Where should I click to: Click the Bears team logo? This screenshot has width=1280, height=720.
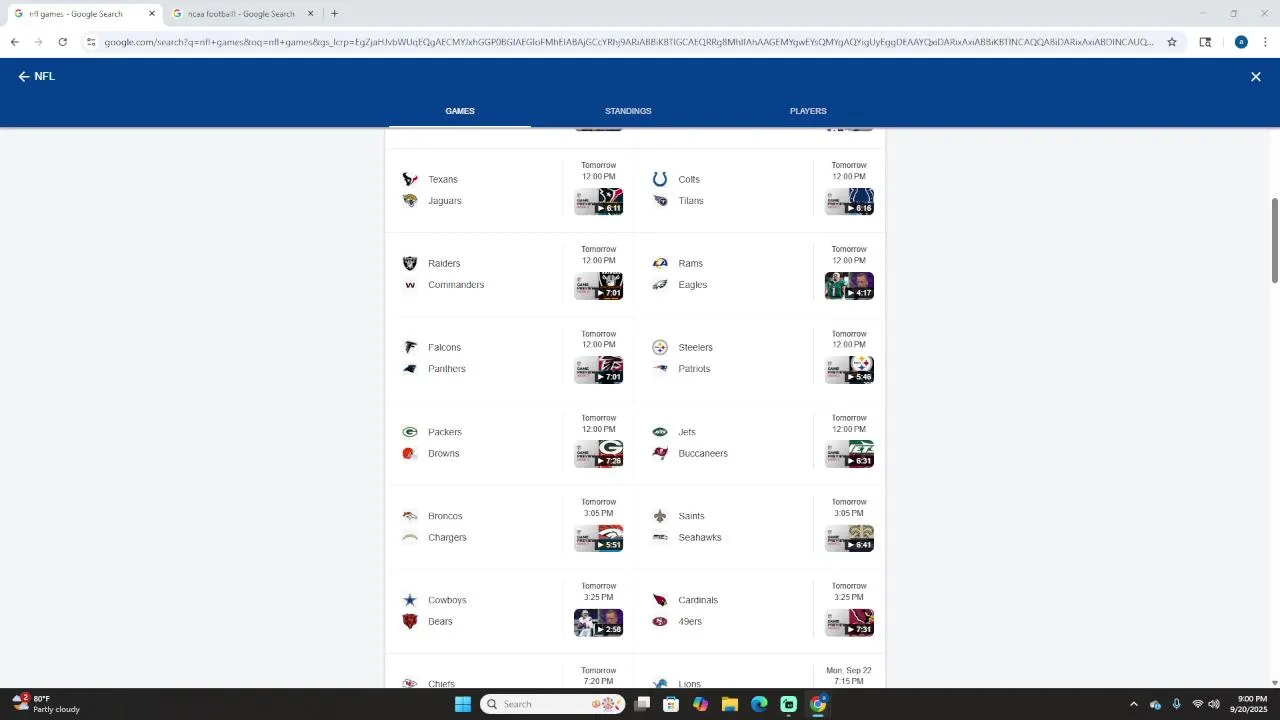[x=410, y=622]
